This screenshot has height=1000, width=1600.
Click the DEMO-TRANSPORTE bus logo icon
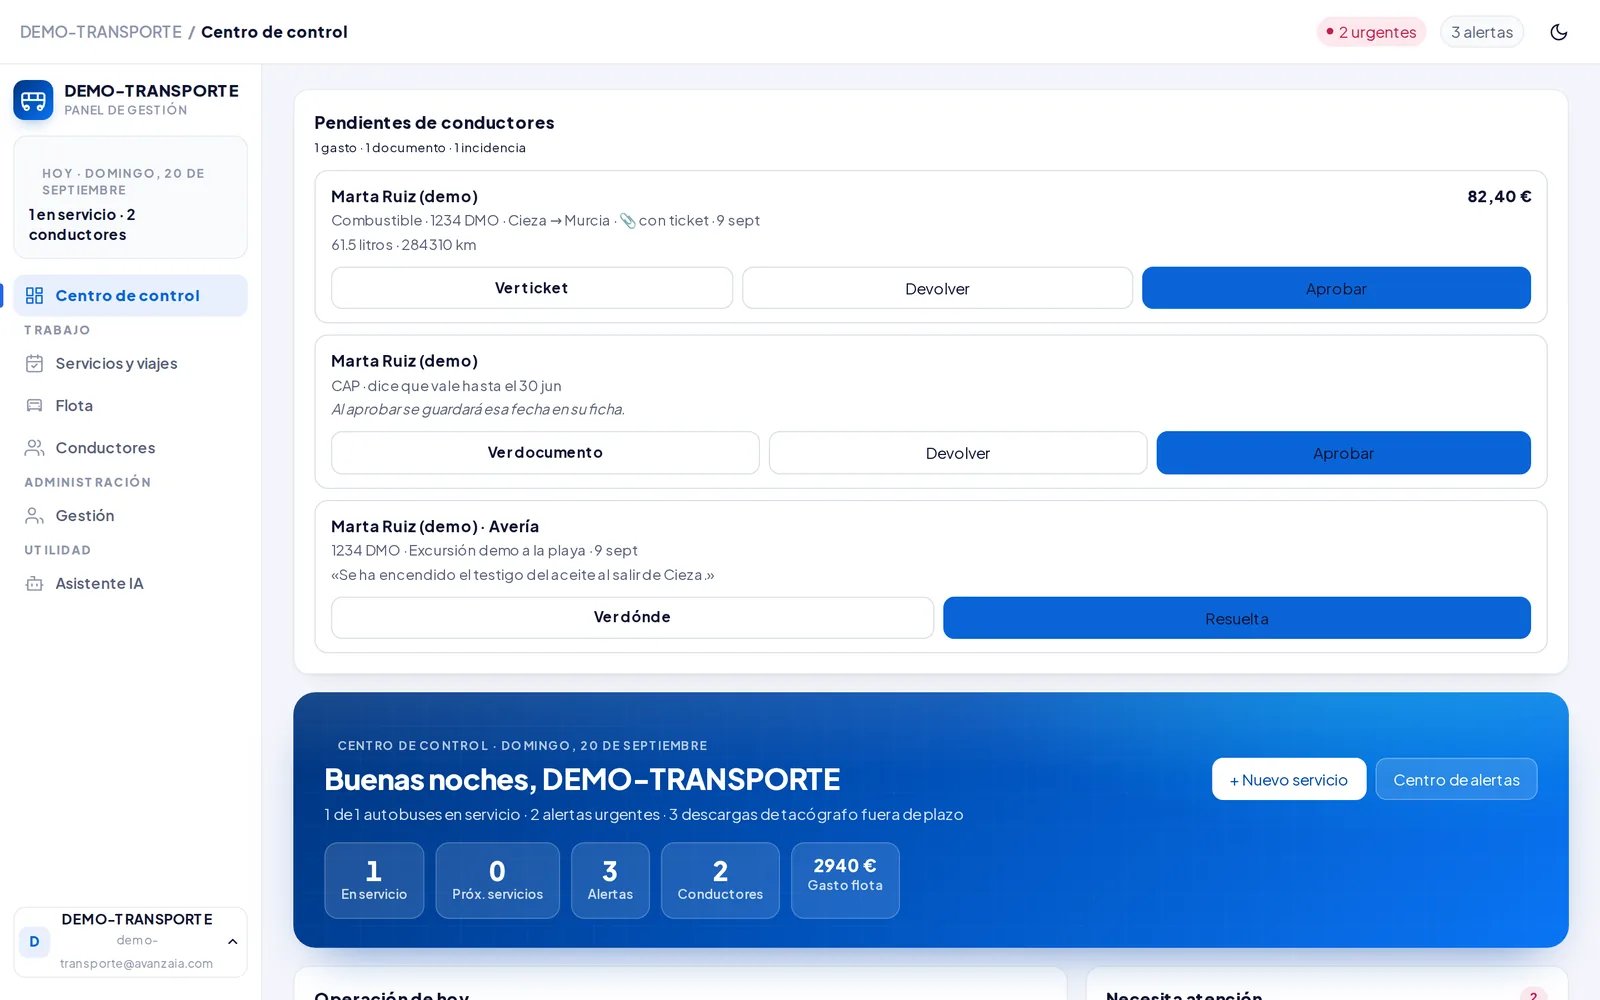[x=33, y=100]
